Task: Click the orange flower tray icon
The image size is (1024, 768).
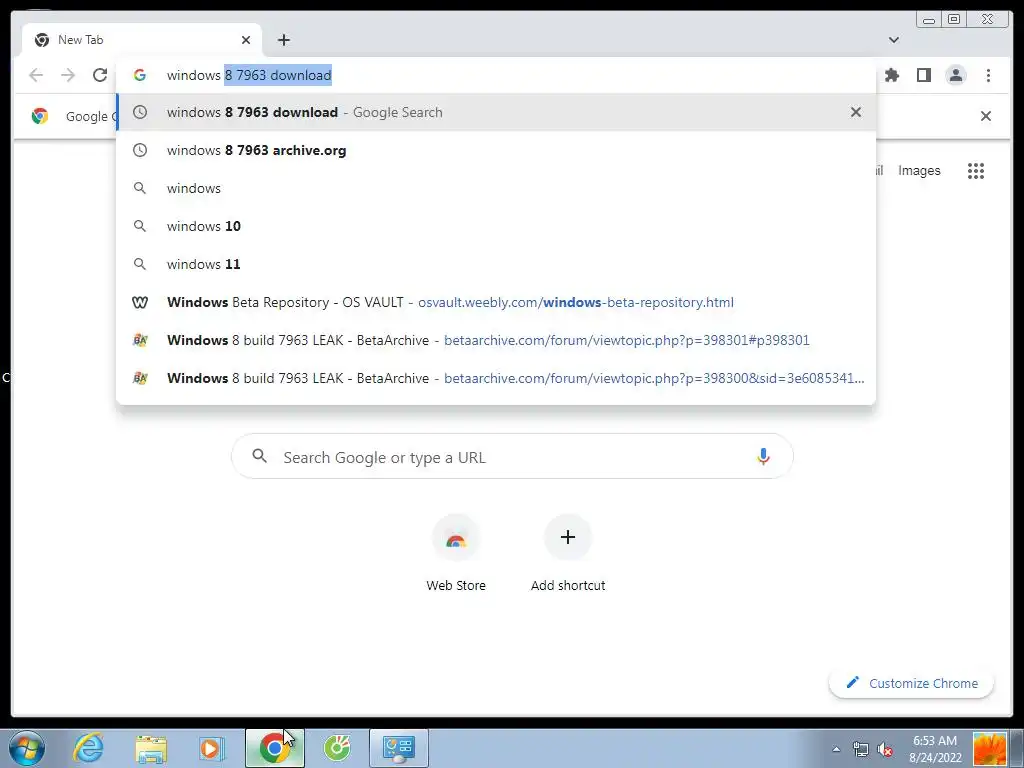Action: [989, 749]
